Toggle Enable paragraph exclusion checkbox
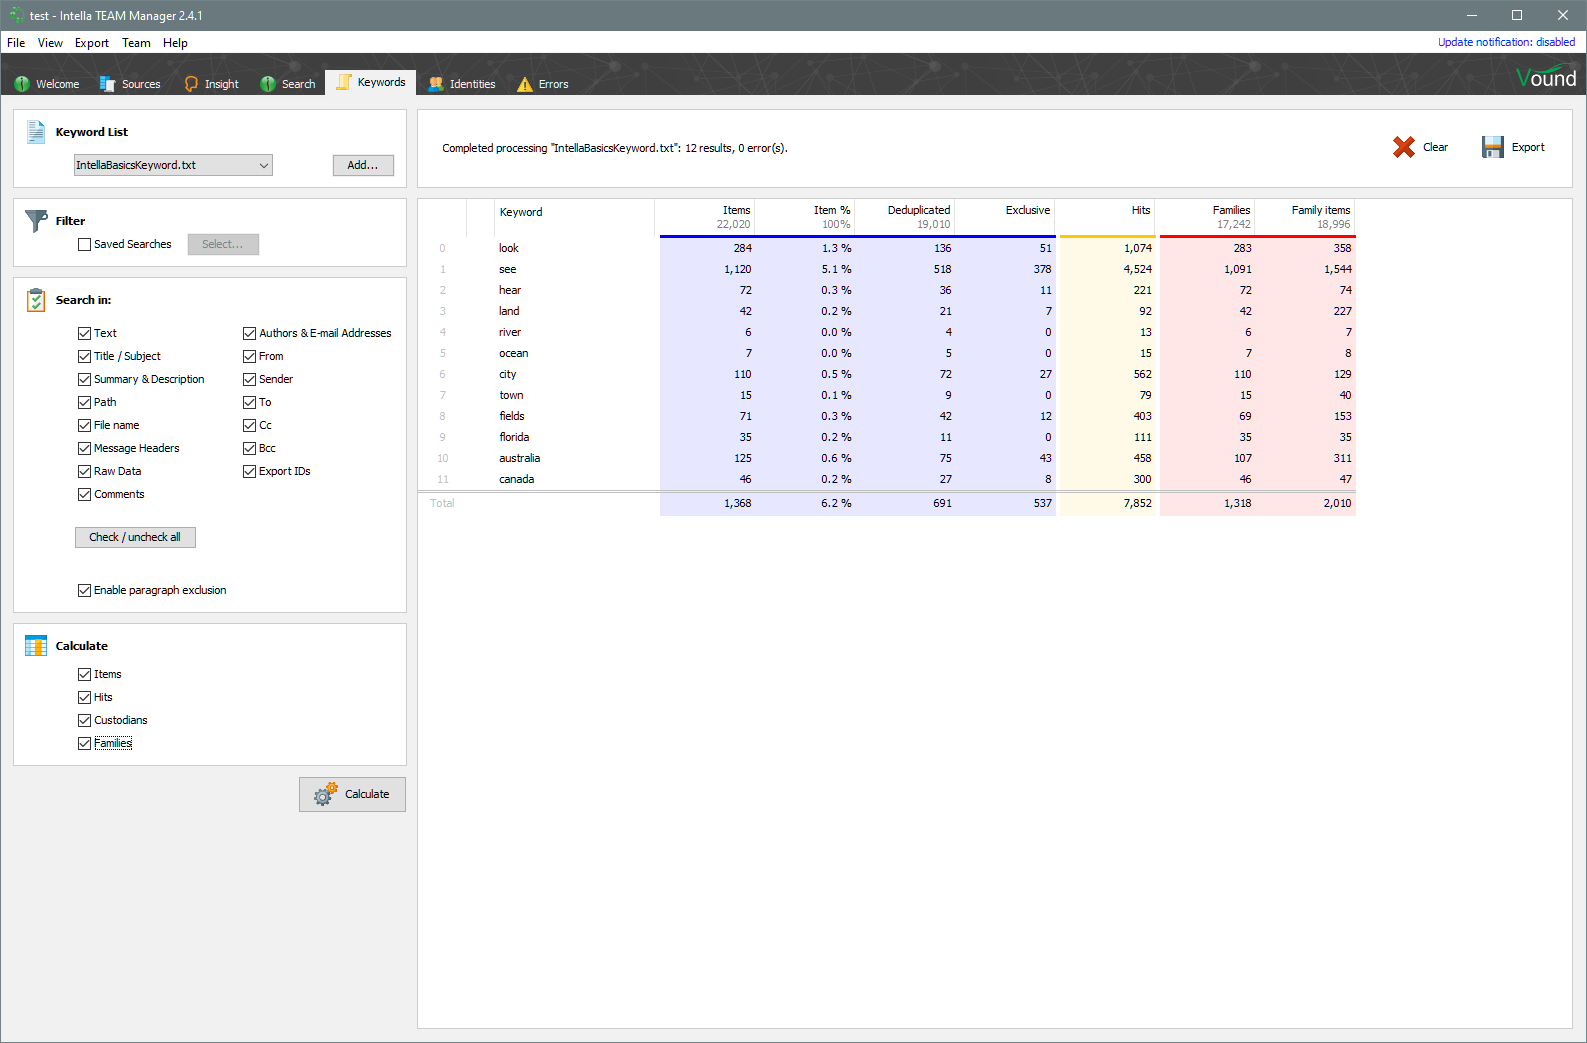The height and width of the screenshot is (1043, 1587). (85, 590)
